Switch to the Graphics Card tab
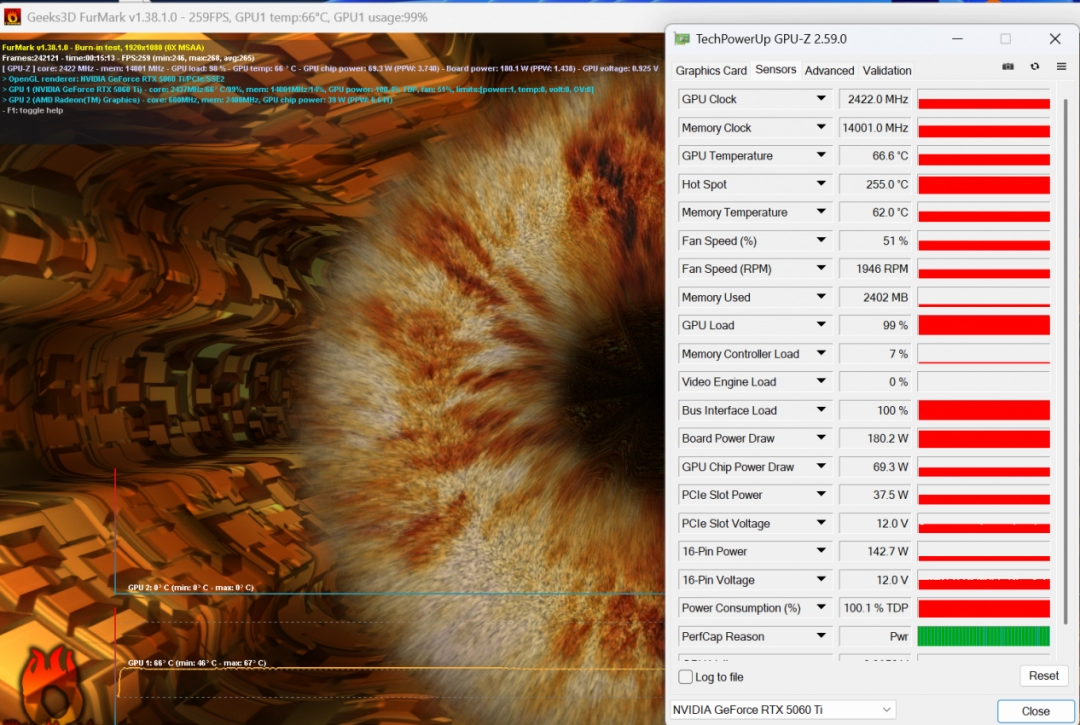 tap(711, 71)
